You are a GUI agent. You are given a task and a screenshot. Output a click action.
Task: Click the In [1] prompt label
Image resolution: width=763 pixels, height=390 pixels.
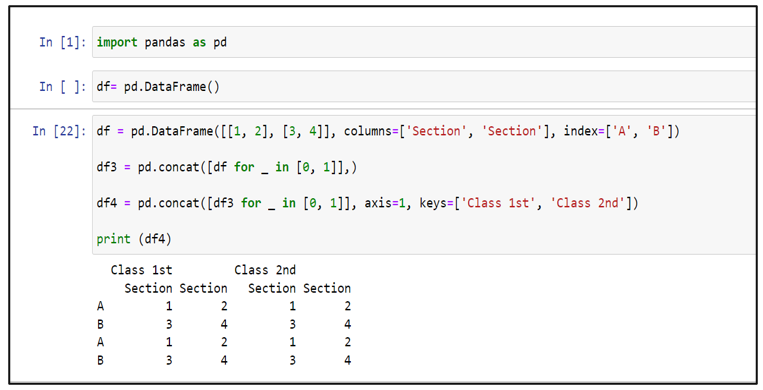[x=62, y=42]
